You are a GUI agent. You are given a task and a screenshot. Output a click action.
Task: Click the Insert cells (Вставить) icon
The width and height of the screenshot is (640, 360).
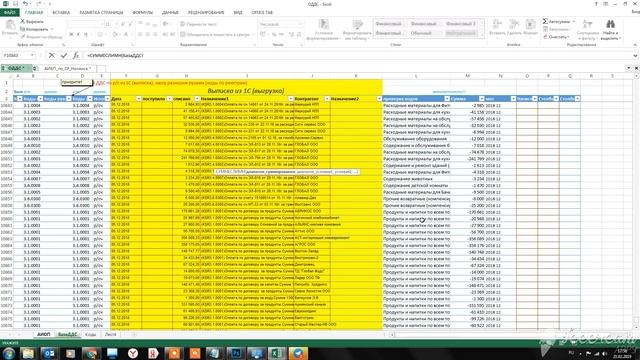[x=497, y=24]
